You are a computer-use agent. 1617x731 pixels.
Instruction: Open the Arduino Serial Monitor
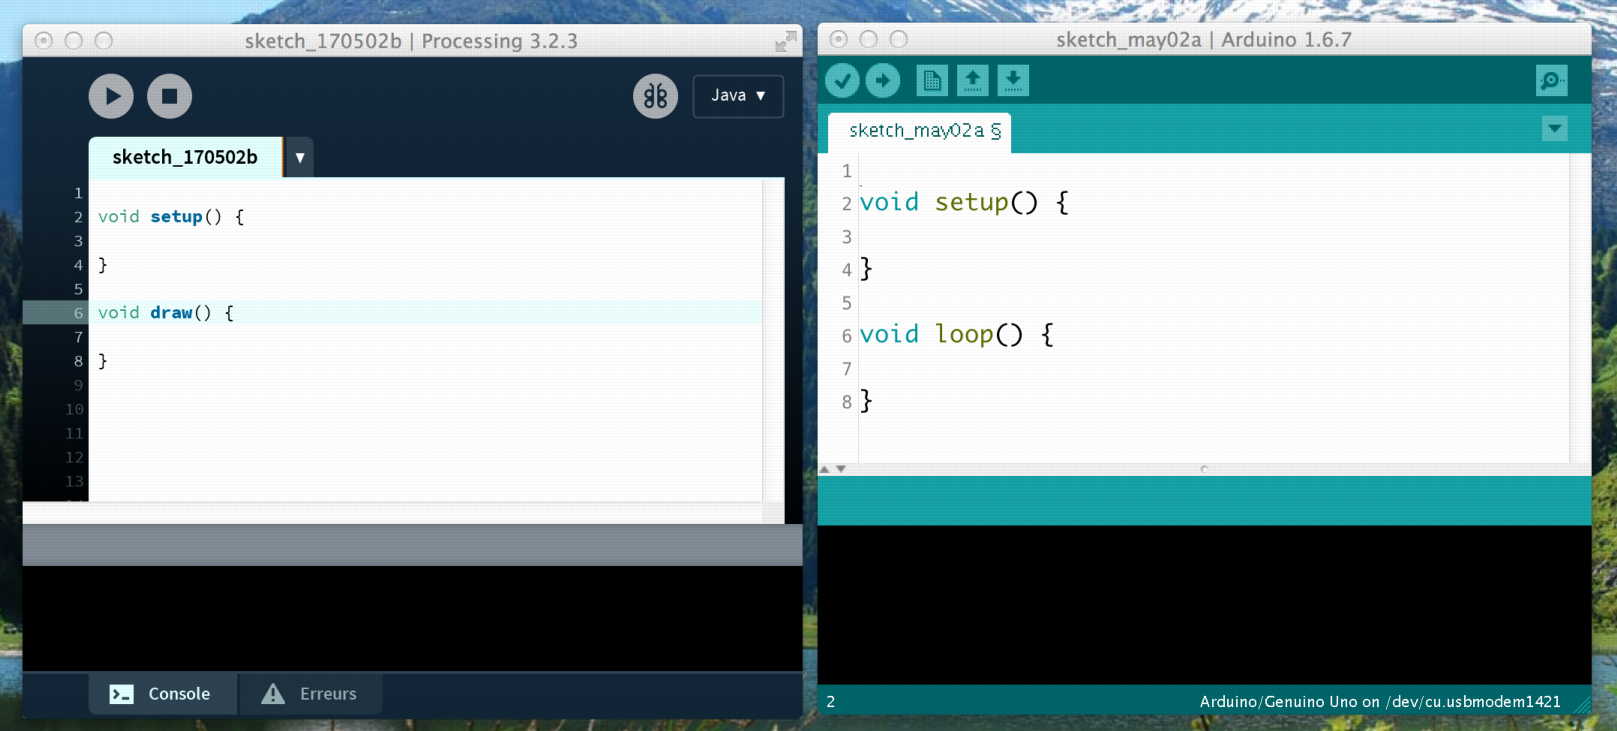coord(1552,80)
